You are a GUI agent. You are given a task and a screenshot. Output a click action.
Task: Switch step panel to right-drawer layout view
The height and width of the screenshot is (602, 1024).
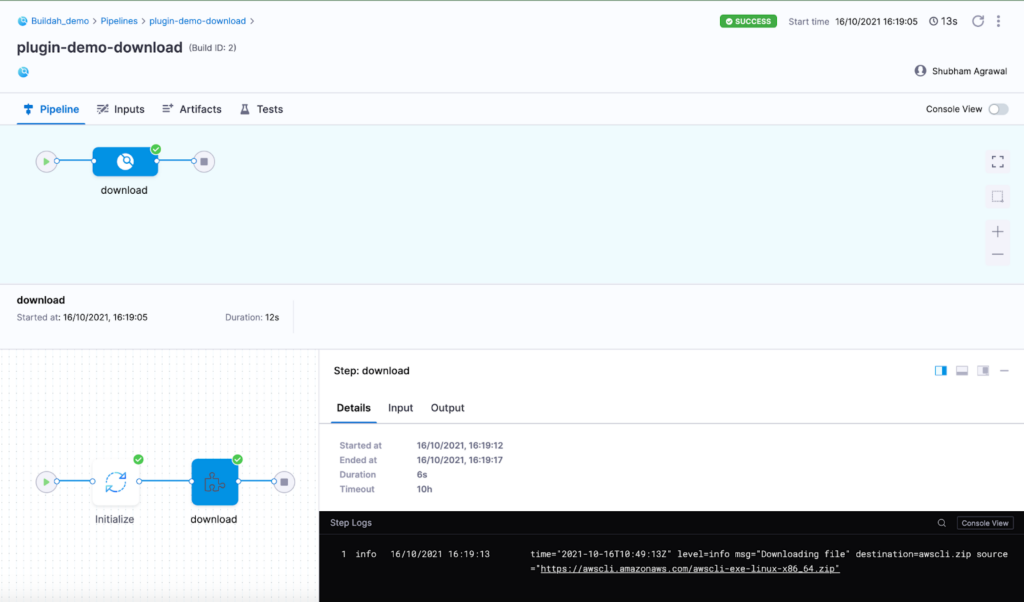click(x=983, y=370)
